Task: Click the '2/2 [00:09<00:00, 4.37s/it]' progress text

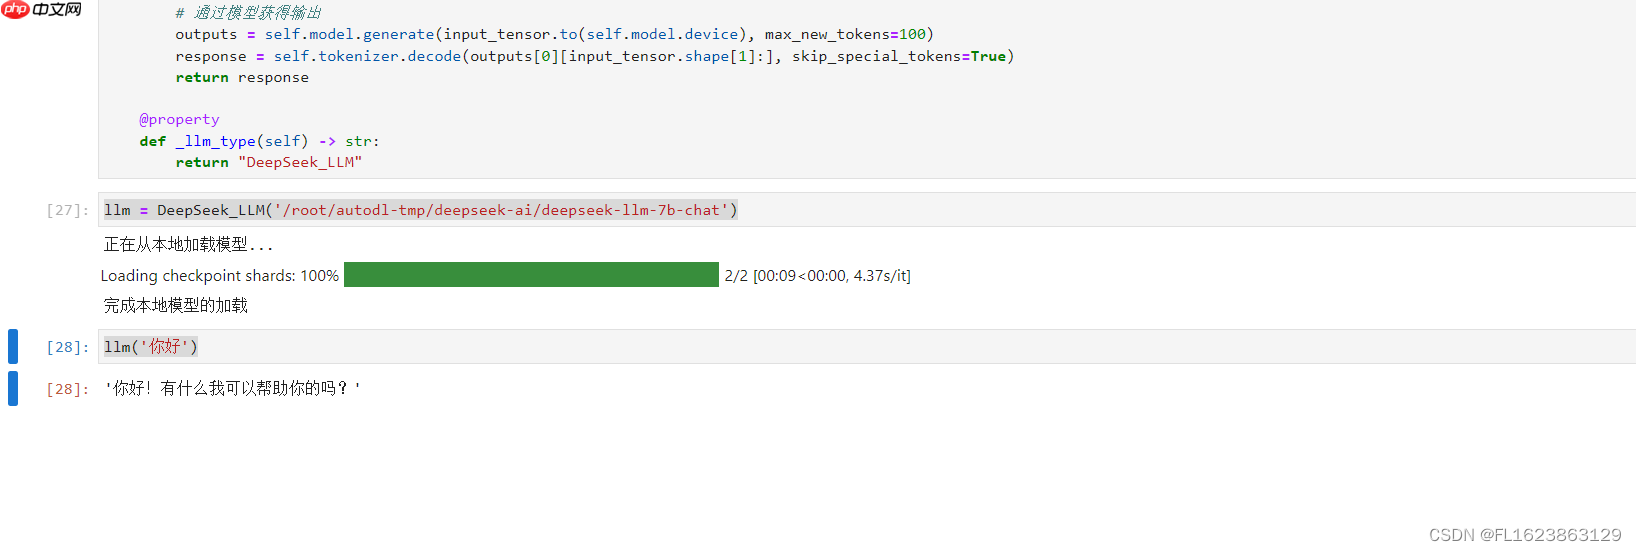Action: (818, 276)
